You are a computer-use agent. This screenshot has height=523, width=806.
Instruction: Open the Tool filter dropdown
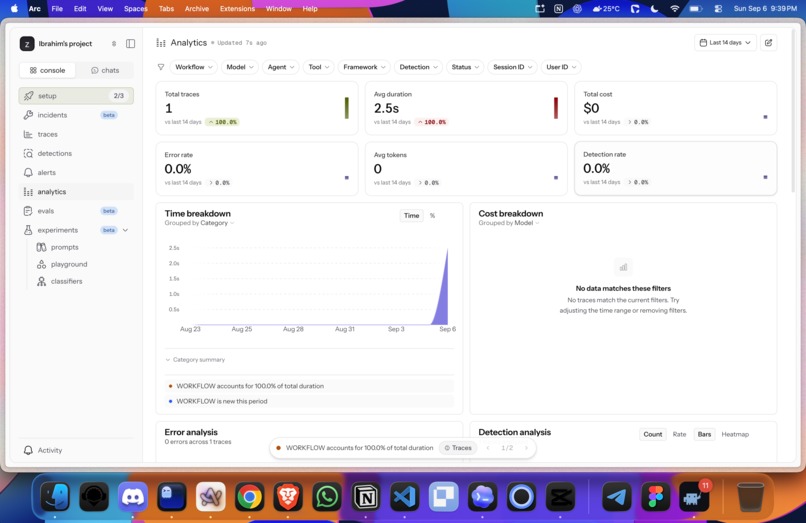[x=319, y=67]
